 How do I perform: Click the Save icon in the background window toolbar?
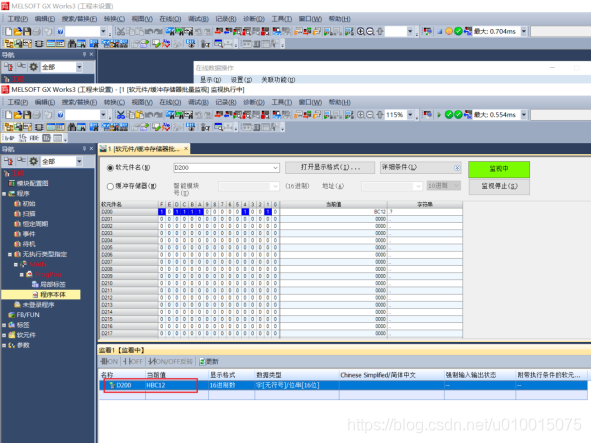tap(27, 31)
